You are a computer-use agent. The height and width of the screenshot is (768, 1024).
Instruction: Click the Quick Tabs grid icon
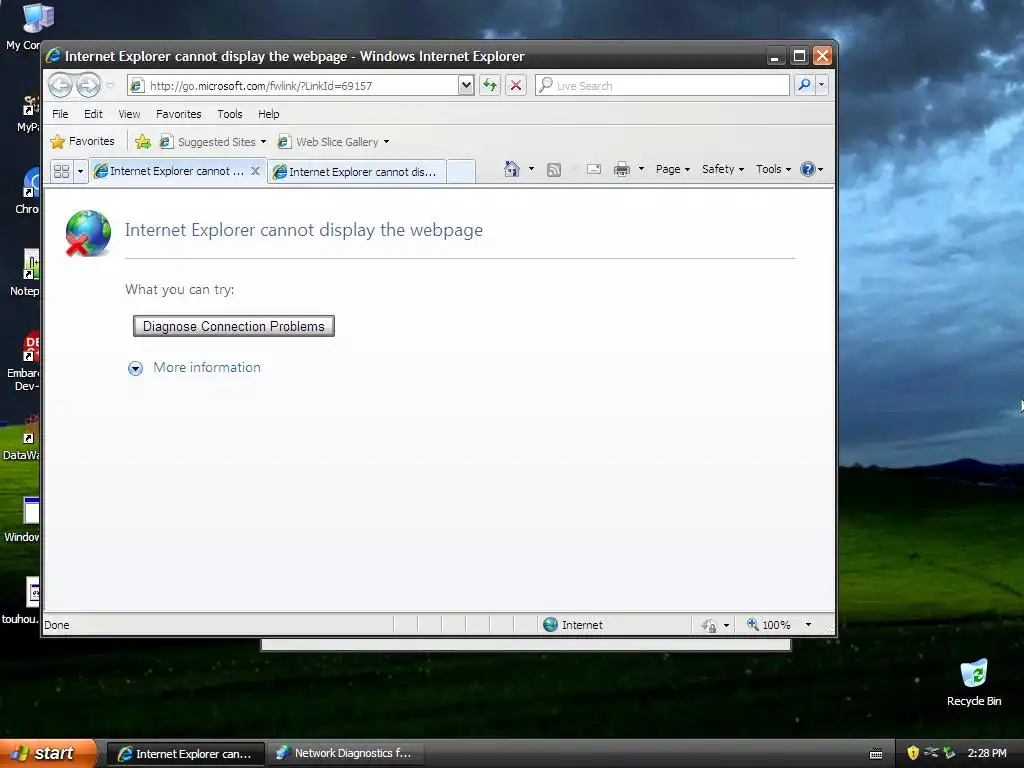[x=61, y=171]
